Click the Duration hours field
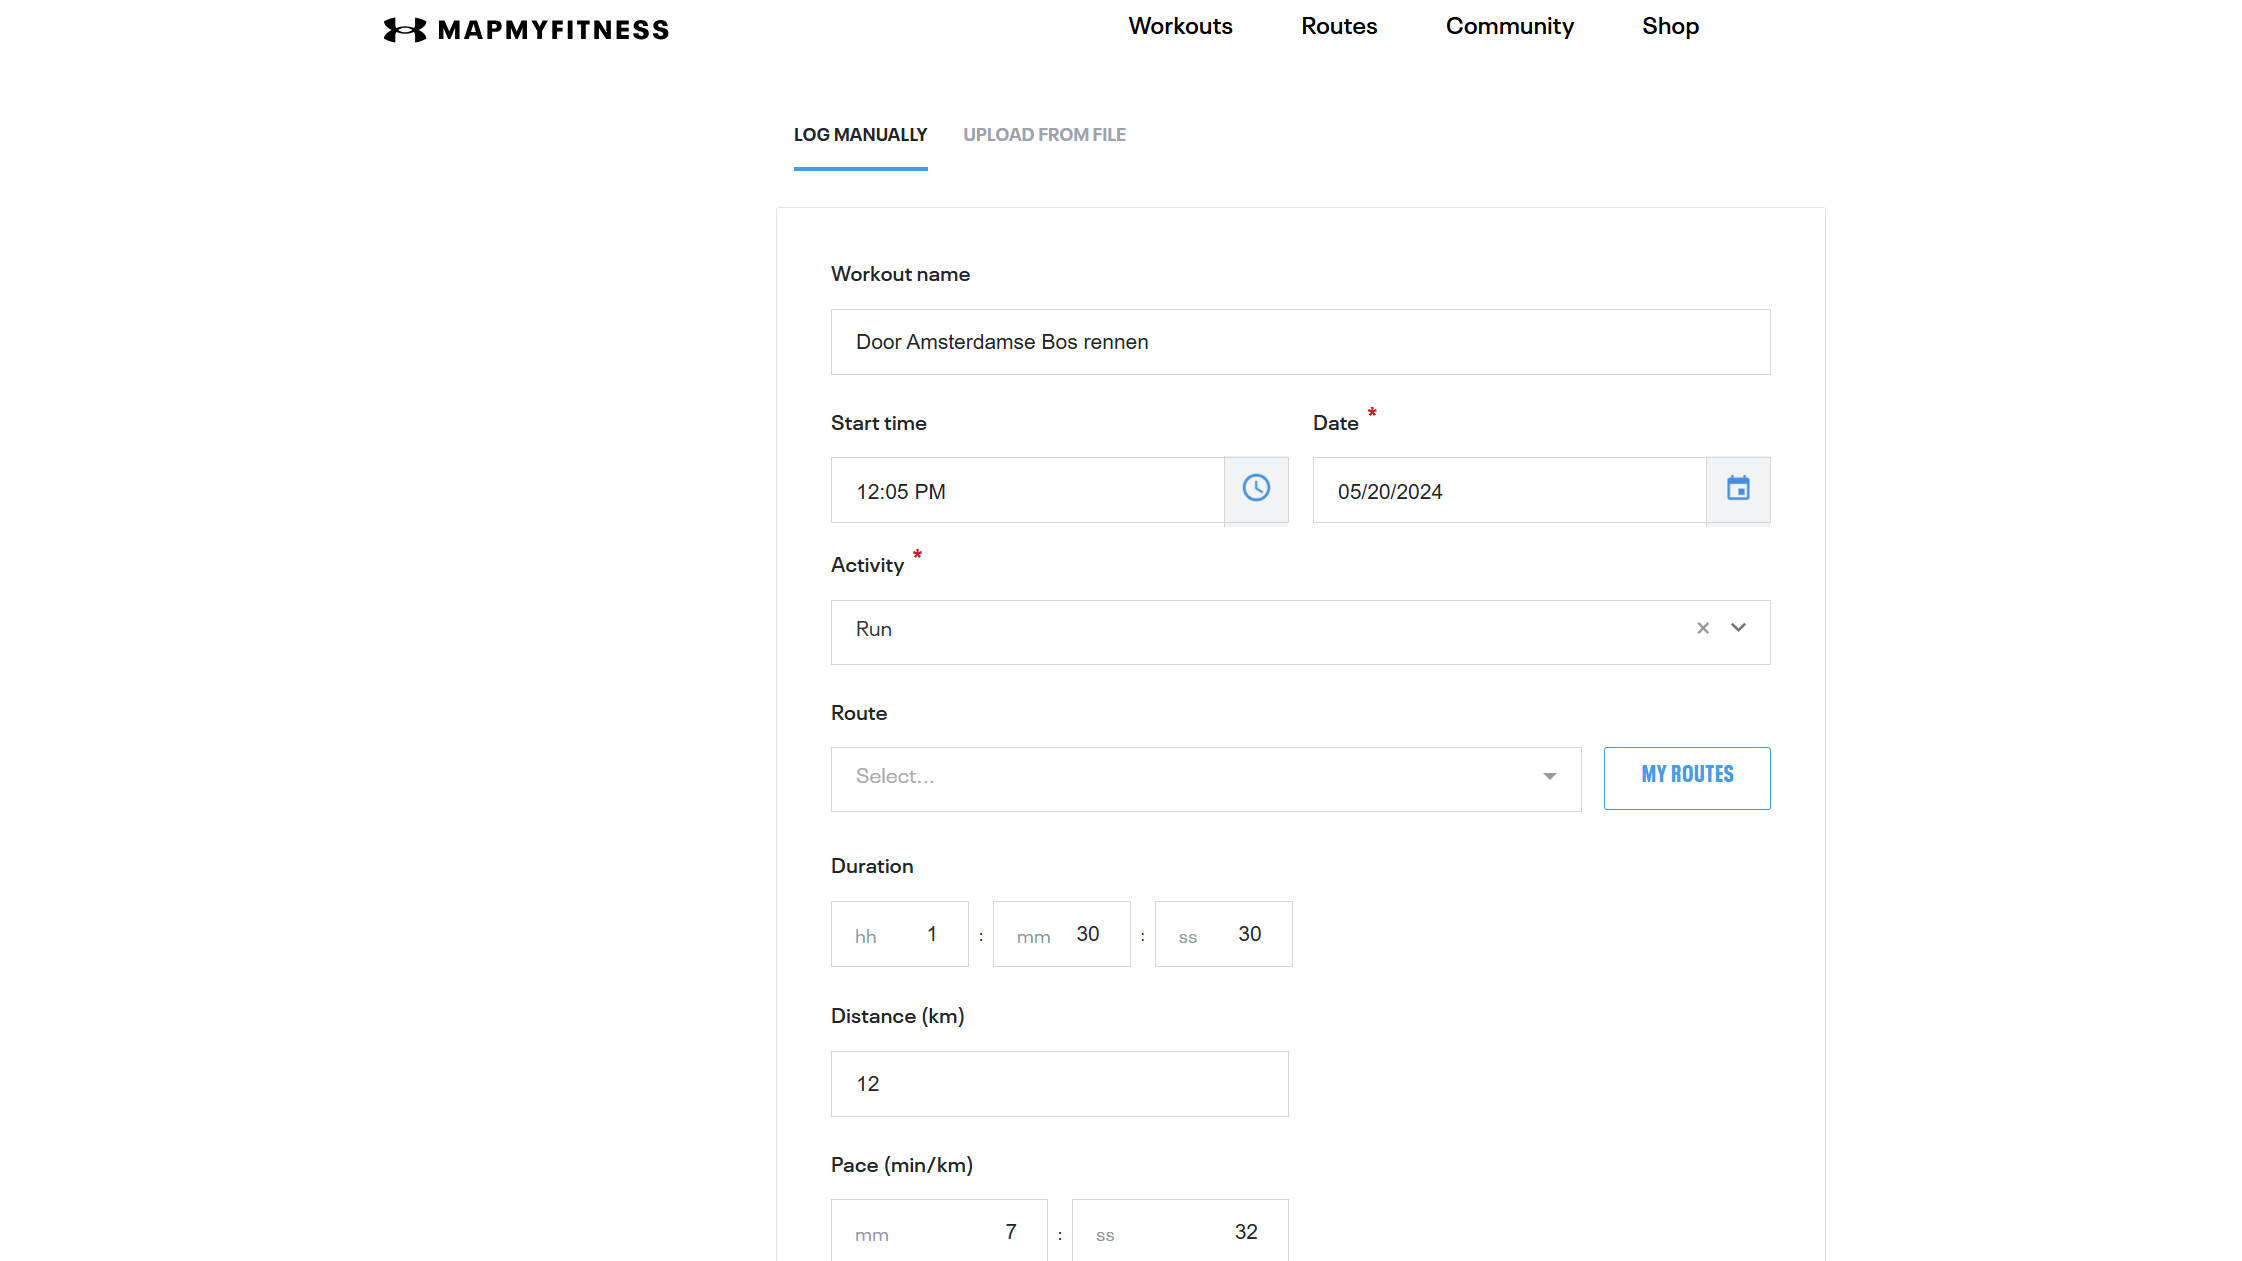This screenshot has height=1261, width=2242. pos(899,934)
